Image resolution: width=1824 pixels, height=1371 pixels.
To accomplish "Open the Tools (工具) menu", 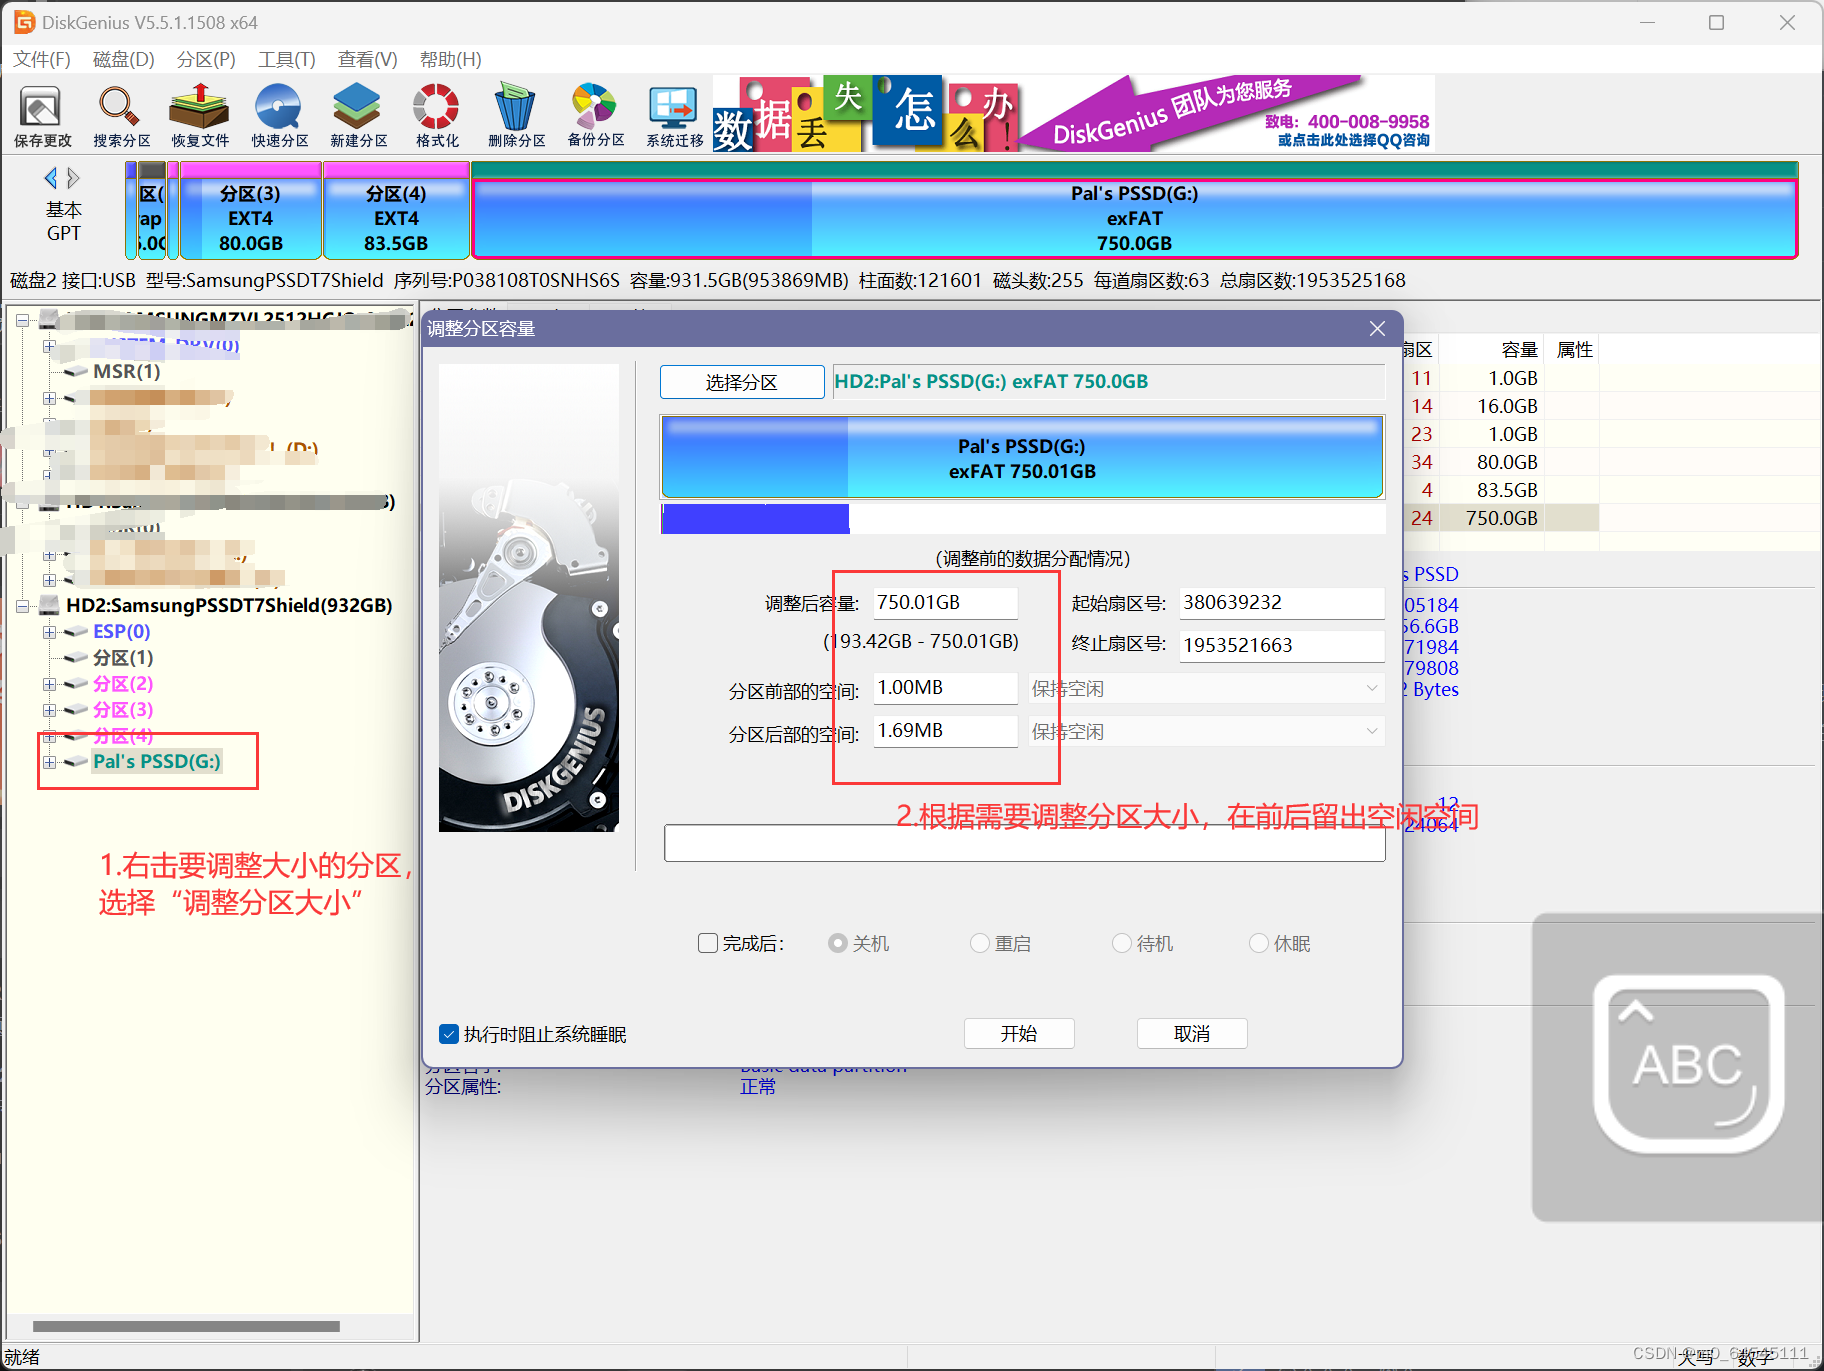I will click(287, 59).
